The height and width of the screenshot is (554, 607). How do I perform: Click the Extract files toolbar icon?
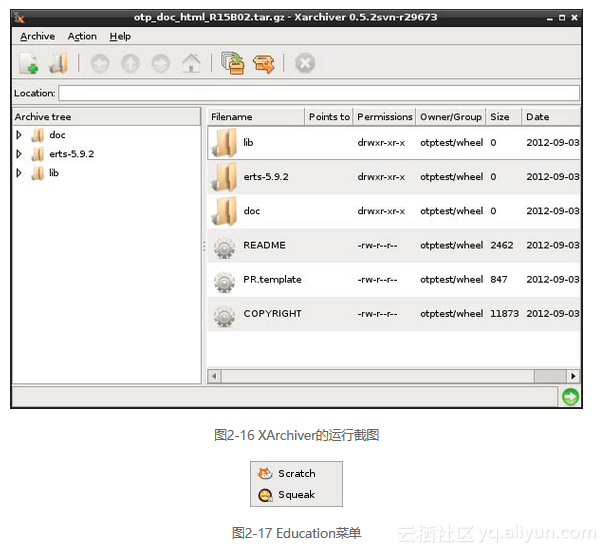tap(264, 63)
